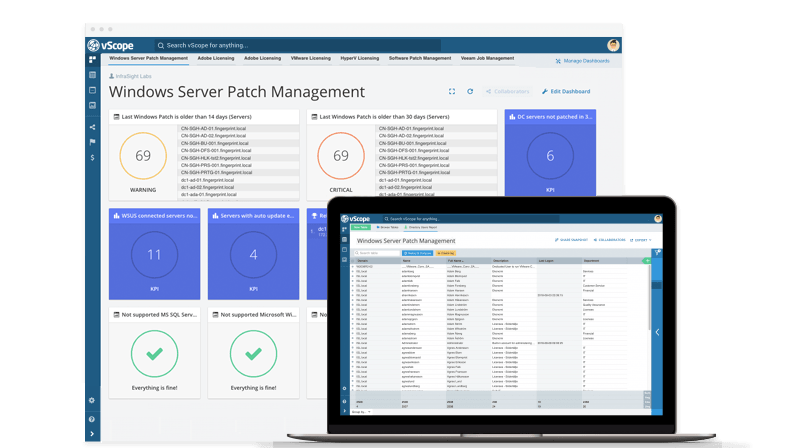The image size is (800, 448).
Task: Refresh the dashboard with the reload icon
Action: (x=470, y=91)
